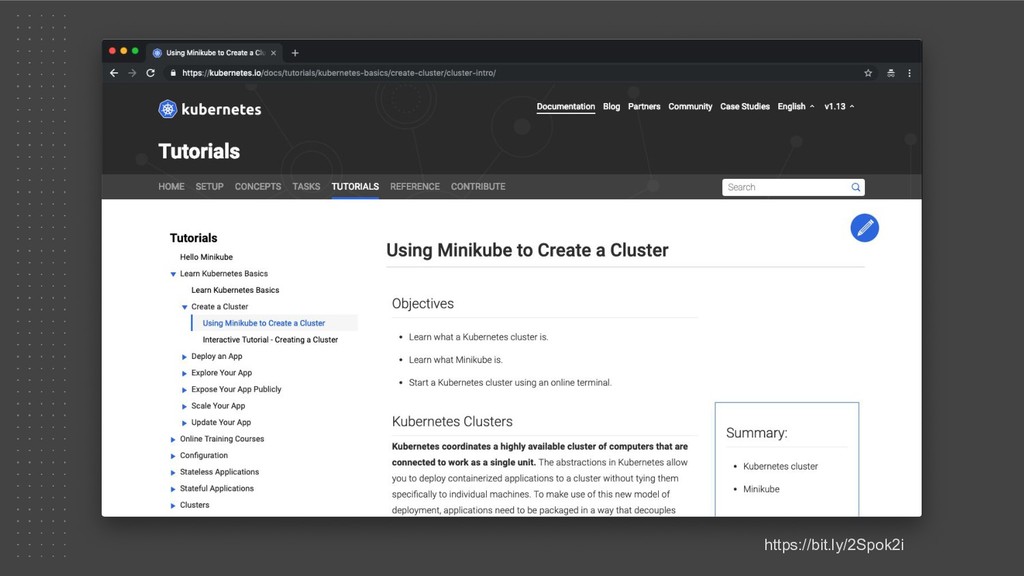Switch to the REFERENCE section tab
This screenshot has width=1024, height=576.
pos(415,187)
